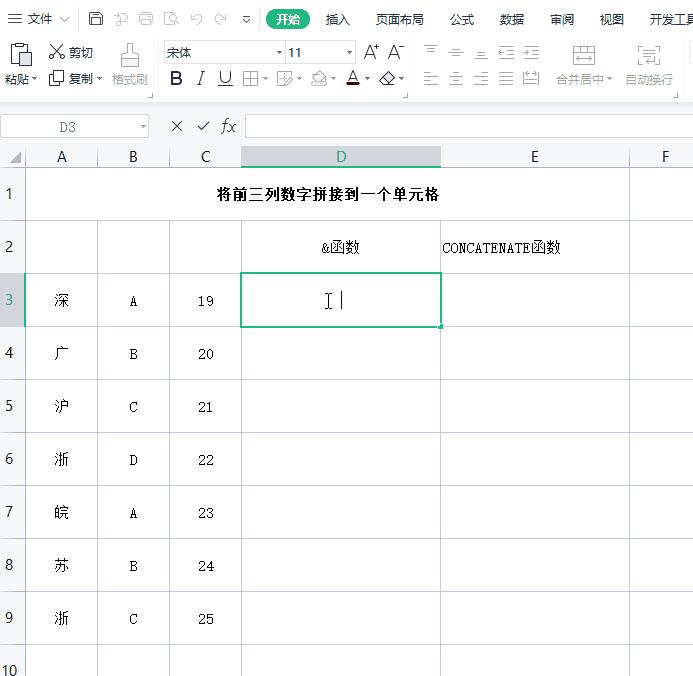This screenshot has height=676, width=693.
Task: Expand the fill color dropdown arrow
Action: [333, 79]
